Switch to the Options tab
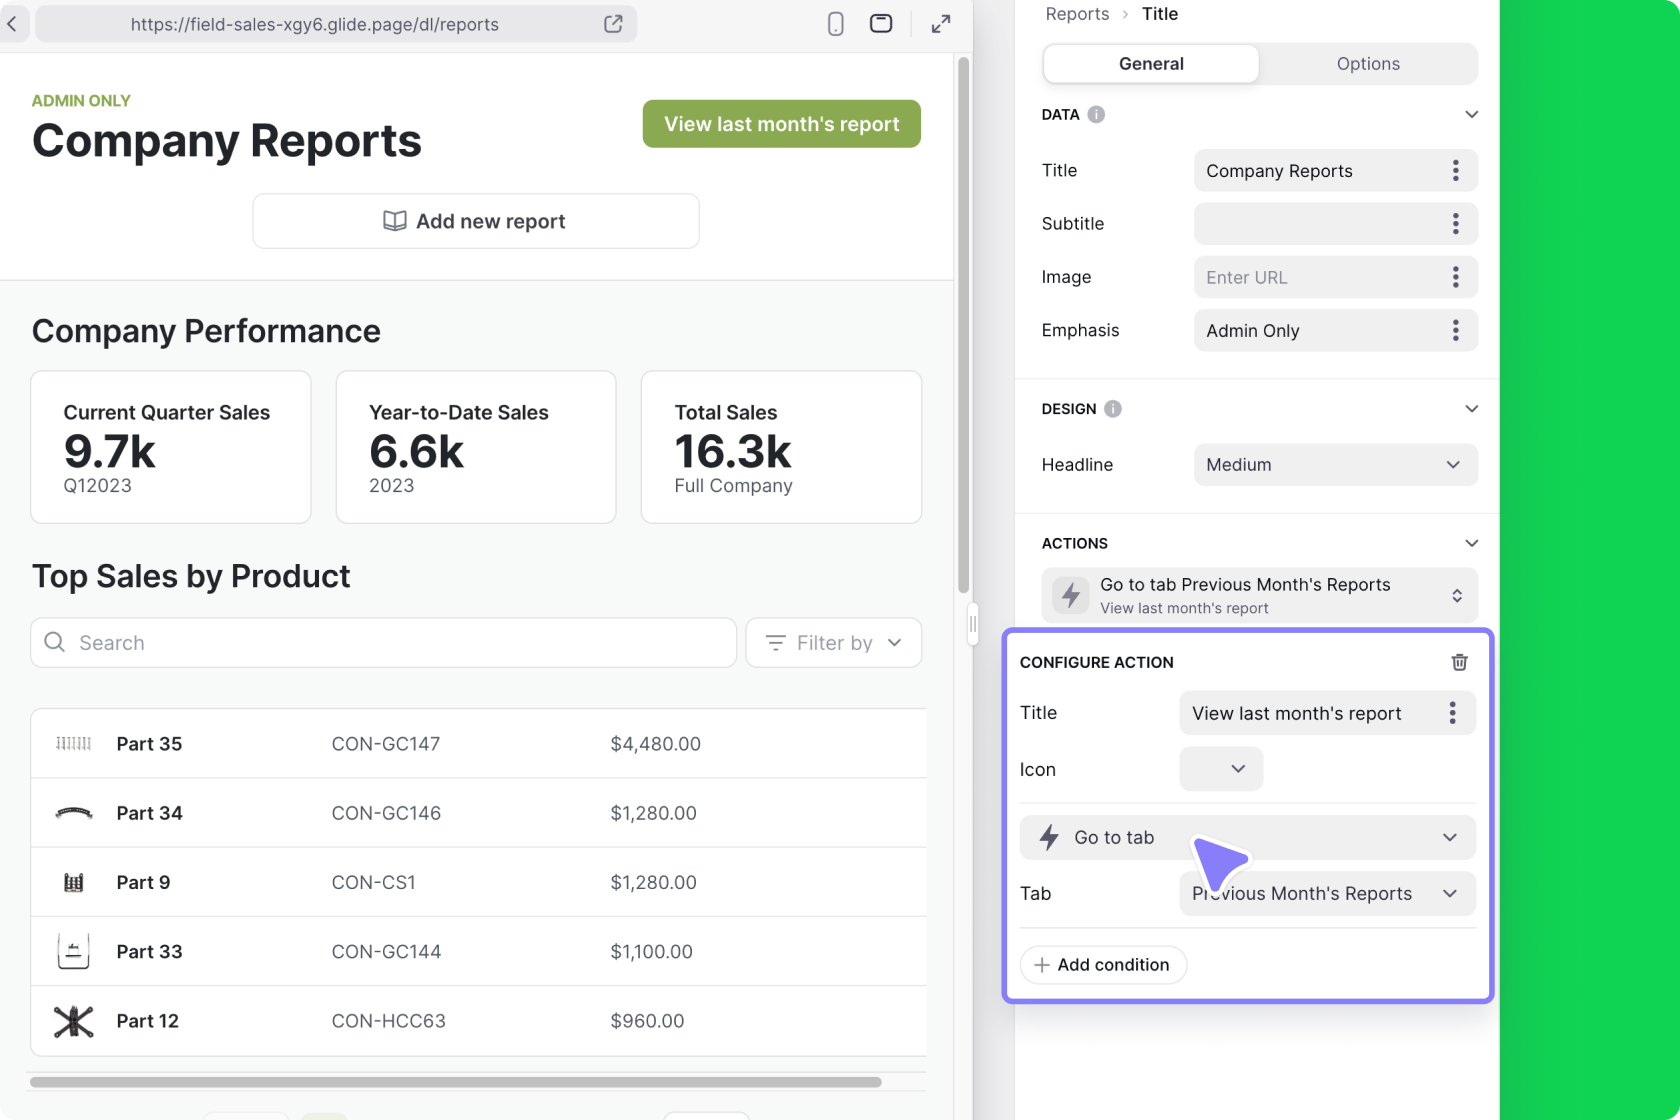This screenshot has height=1120, width=1680. 1367,64
